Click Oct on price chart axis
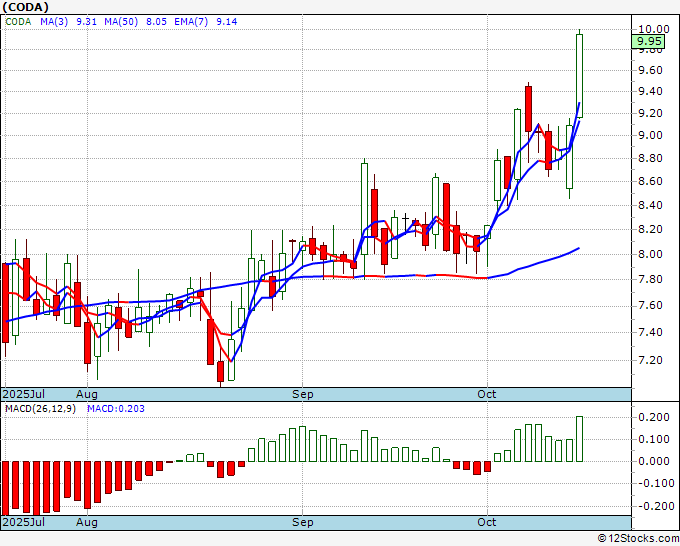This screenshot has width=680, height=546. pyautogui.click(x=487, y=394)
